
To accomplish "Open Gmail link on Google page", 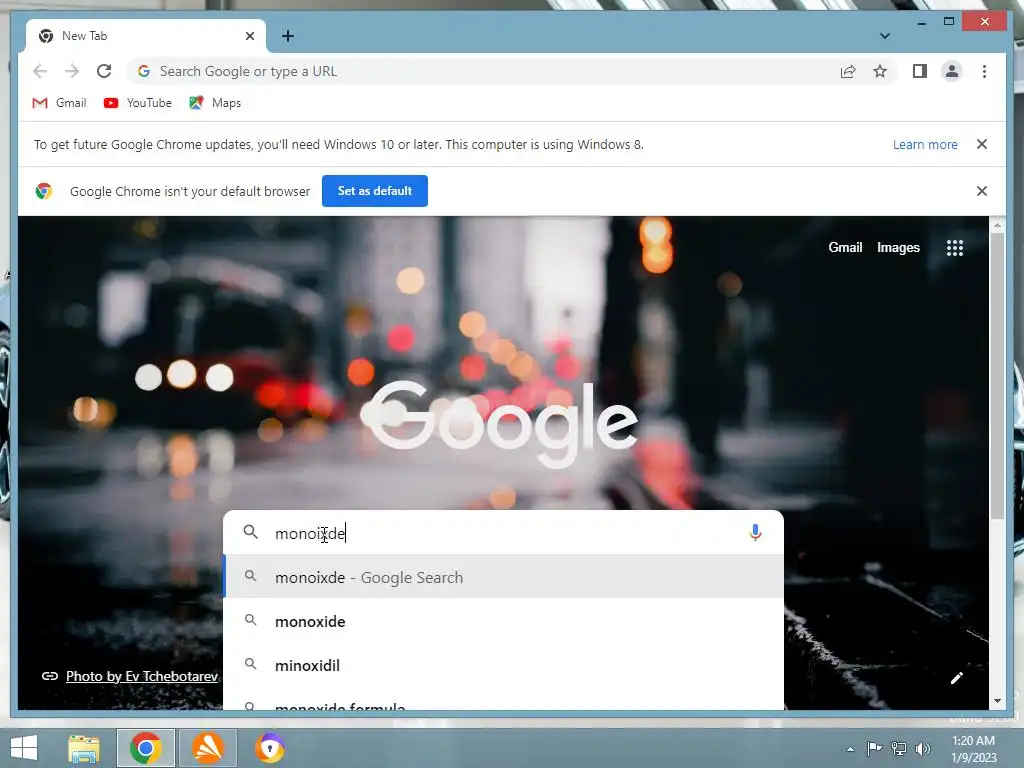I will [x=845, y=248].
